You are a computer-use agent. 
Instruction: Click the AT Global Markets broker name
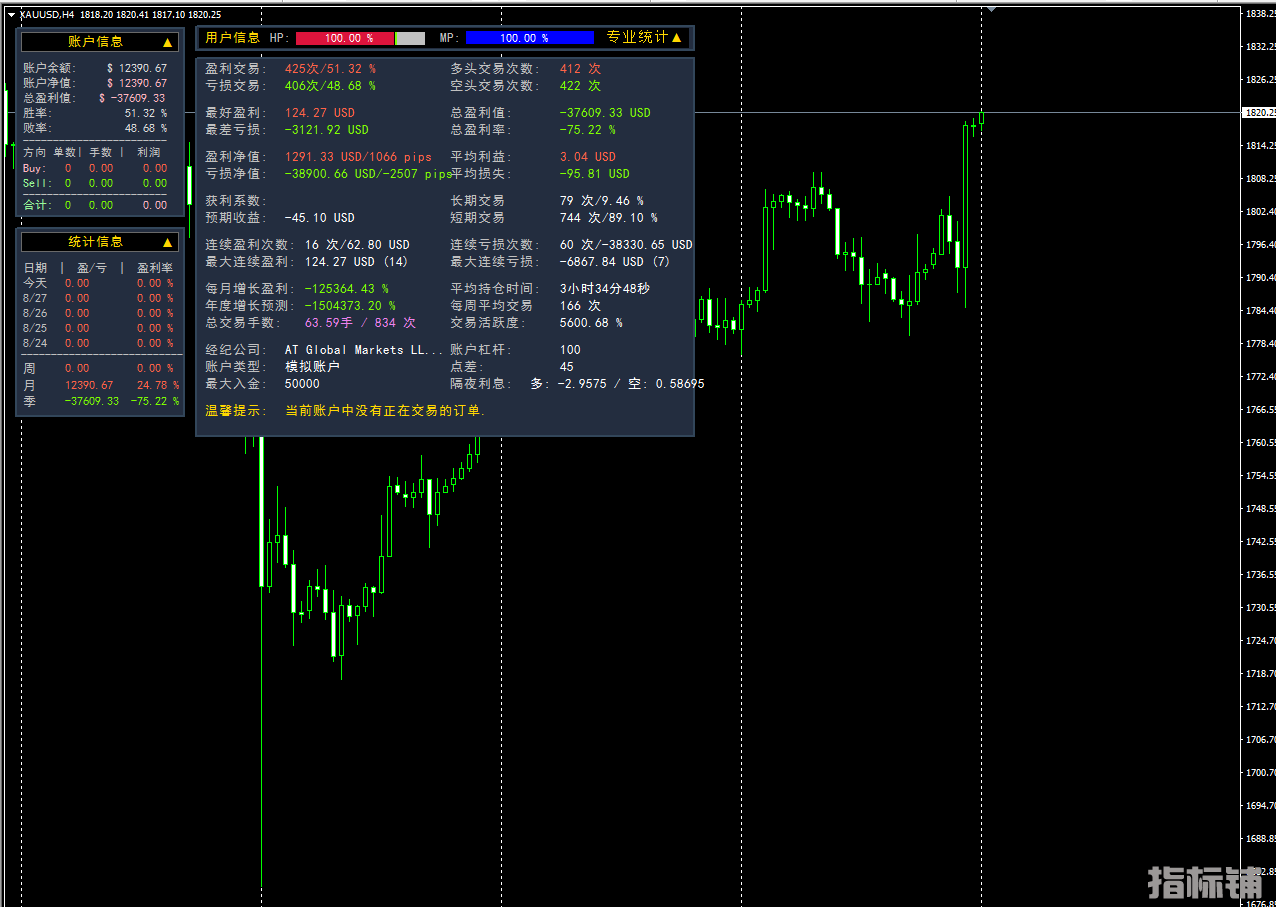tap(363, 350)
